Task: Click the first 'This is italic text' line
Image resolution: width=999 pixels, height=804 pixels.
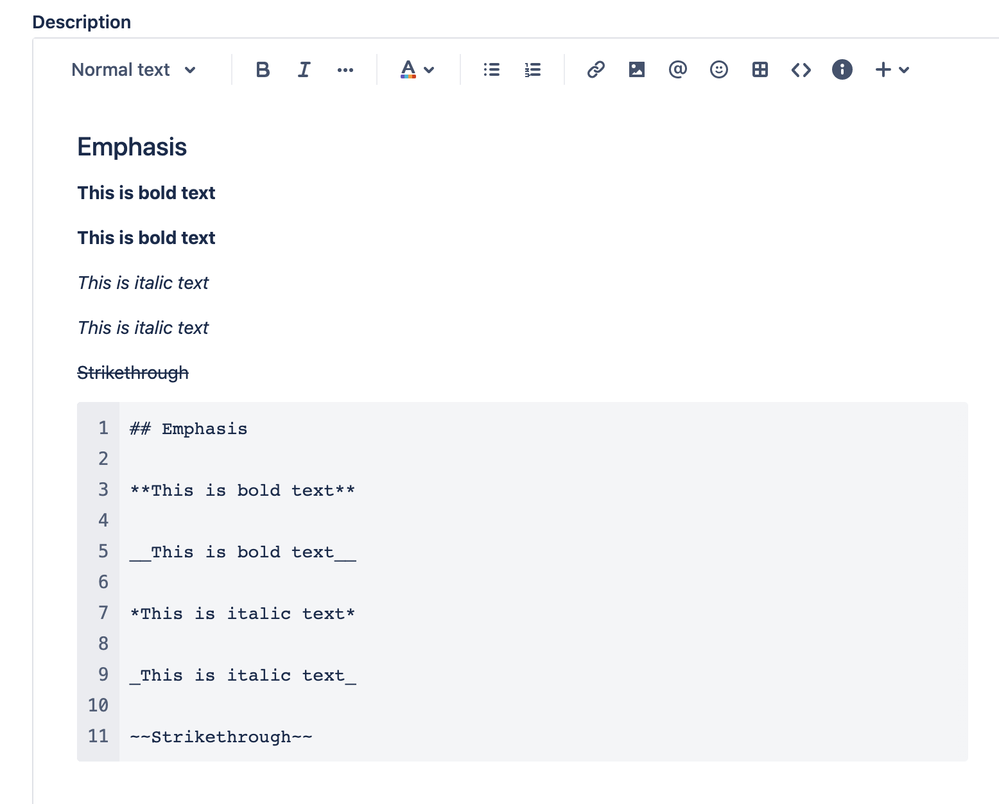Action: click(x=143, y=283)
